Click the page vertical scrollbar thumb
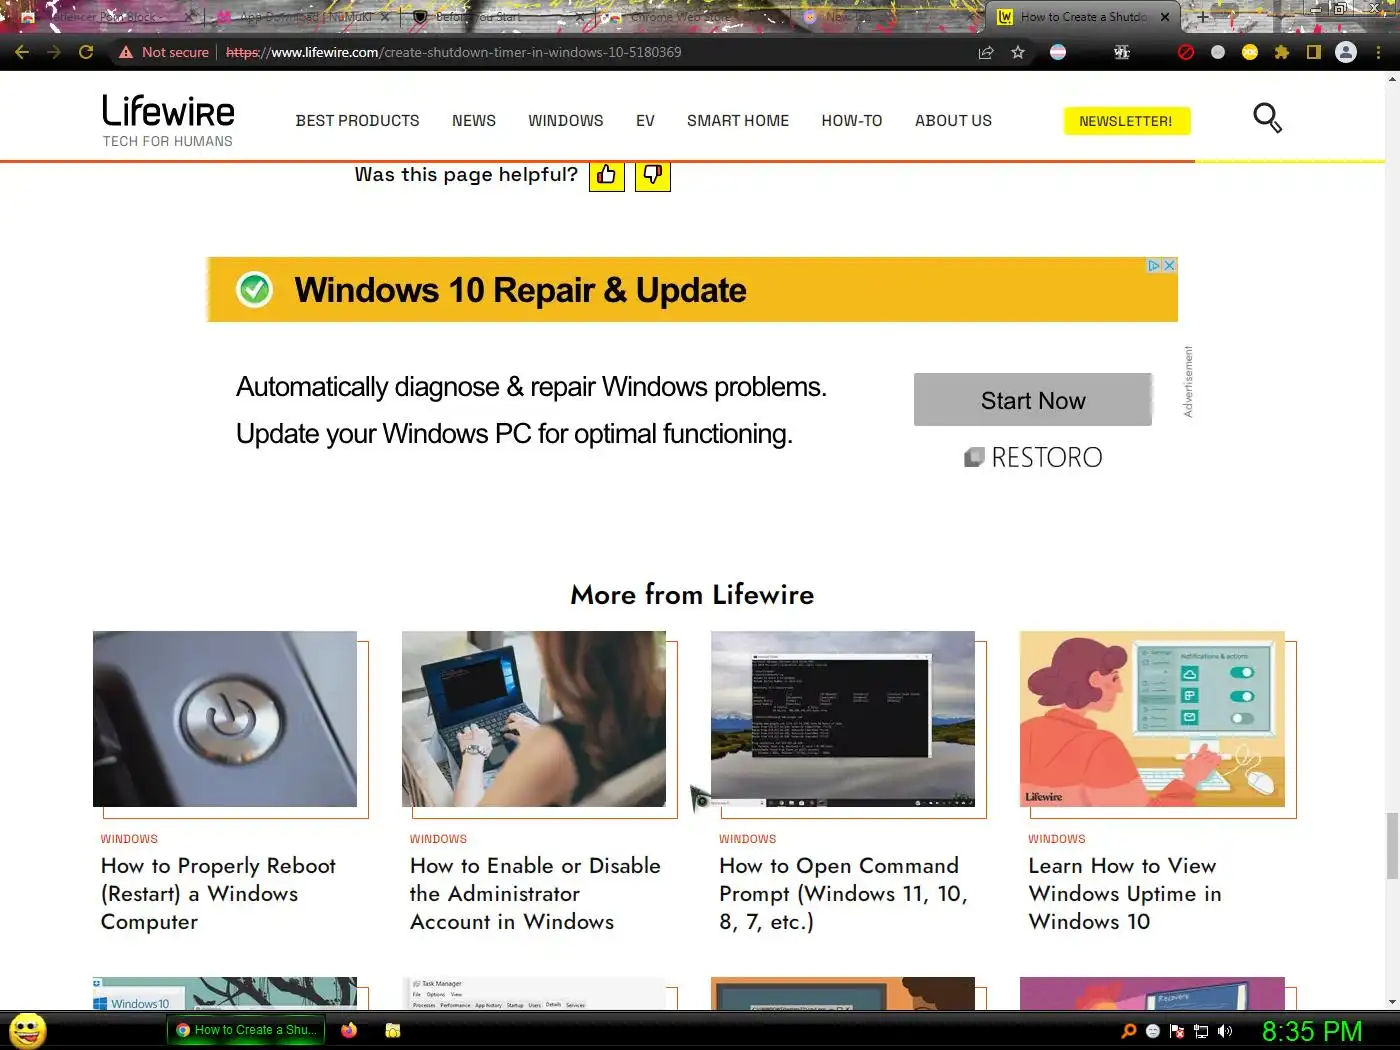The image size is (1400, 1050). click(x=1392, y=846)
